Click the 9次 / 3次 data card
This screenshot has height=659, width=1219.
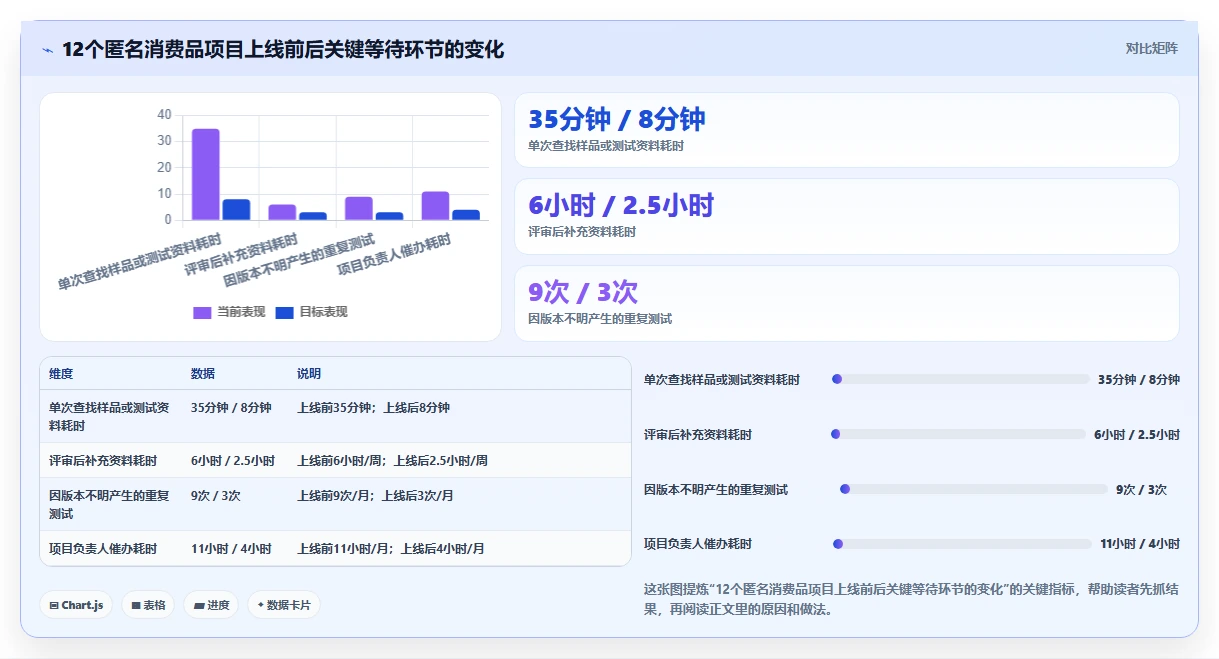[846, 303]
